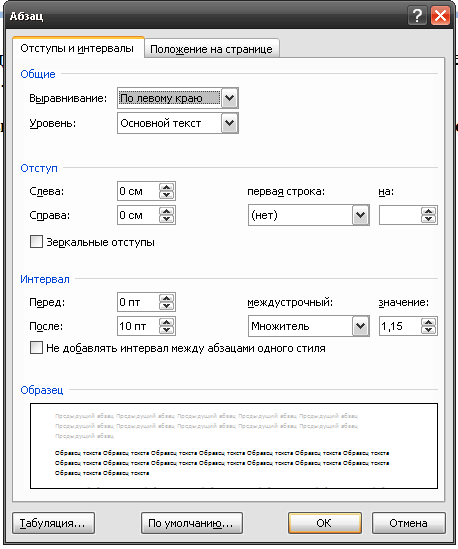
Task: Increase the значение line spacing value
Action: 429,322
